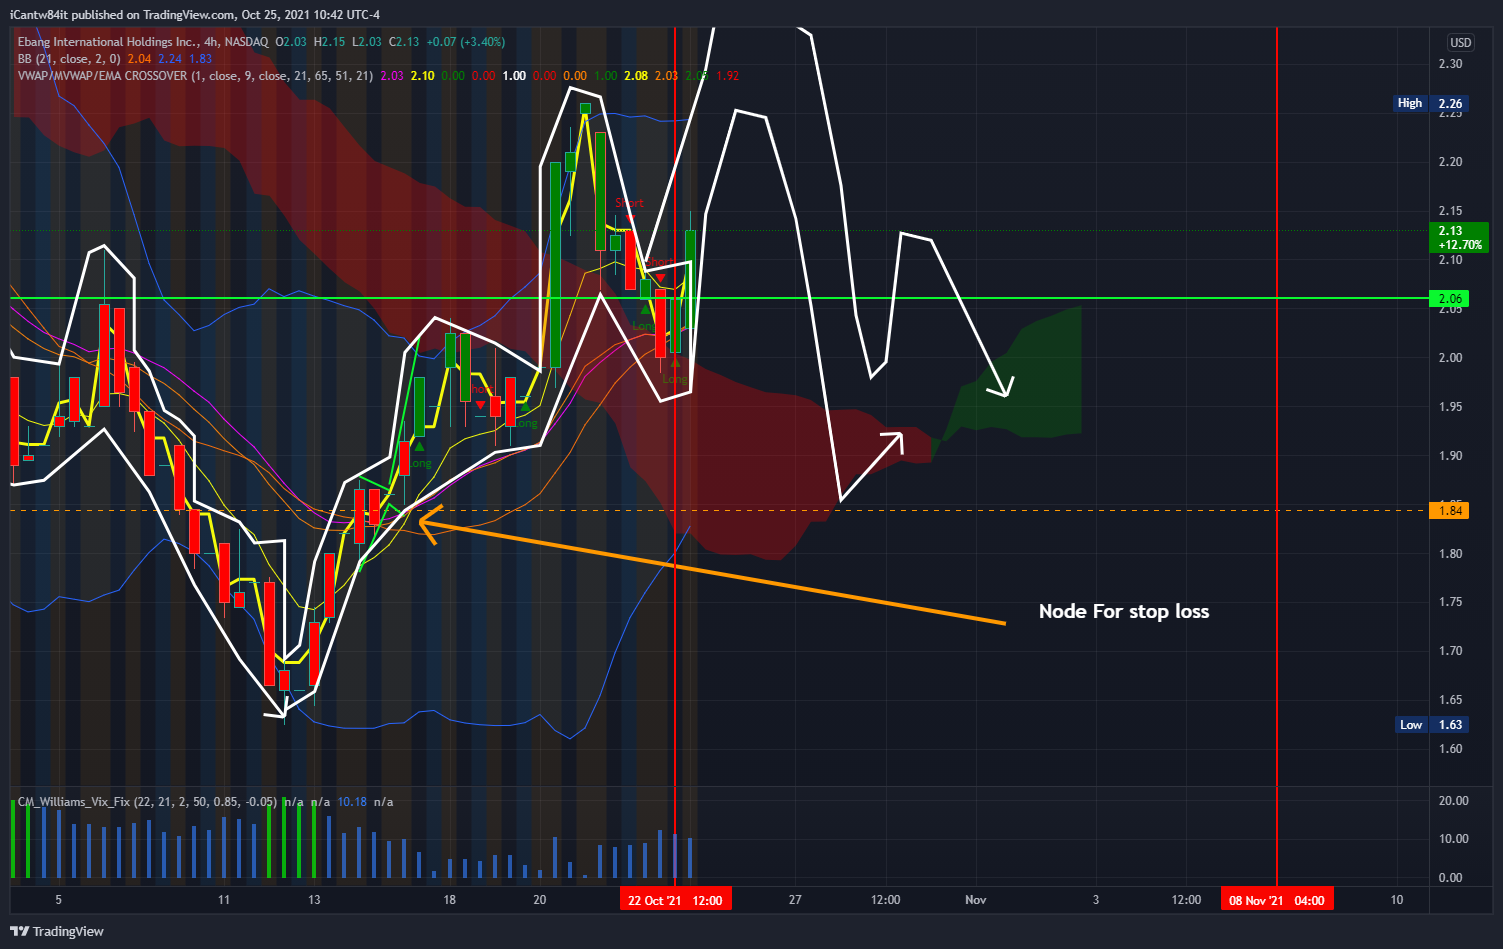
Task: Click the 'Nov' label on the time axis
Action: point(975,900)
